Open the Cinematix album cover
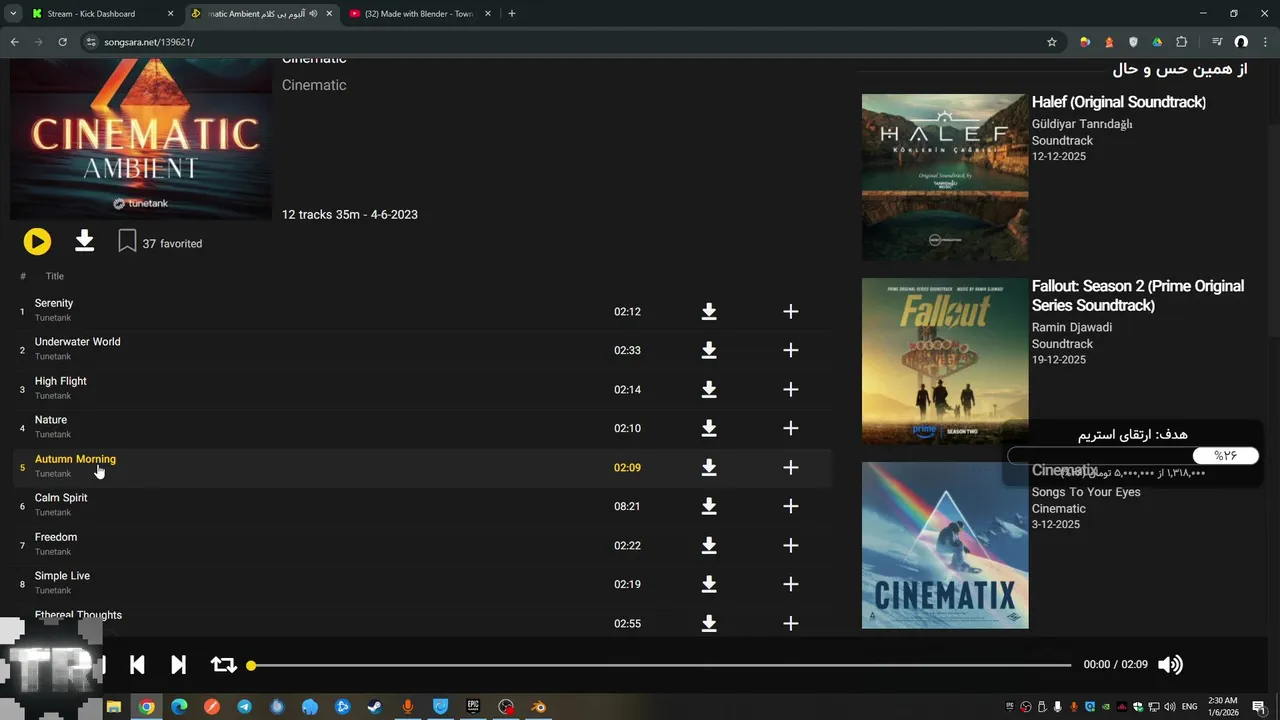1280x720 pixels. (x=945, y=545)
